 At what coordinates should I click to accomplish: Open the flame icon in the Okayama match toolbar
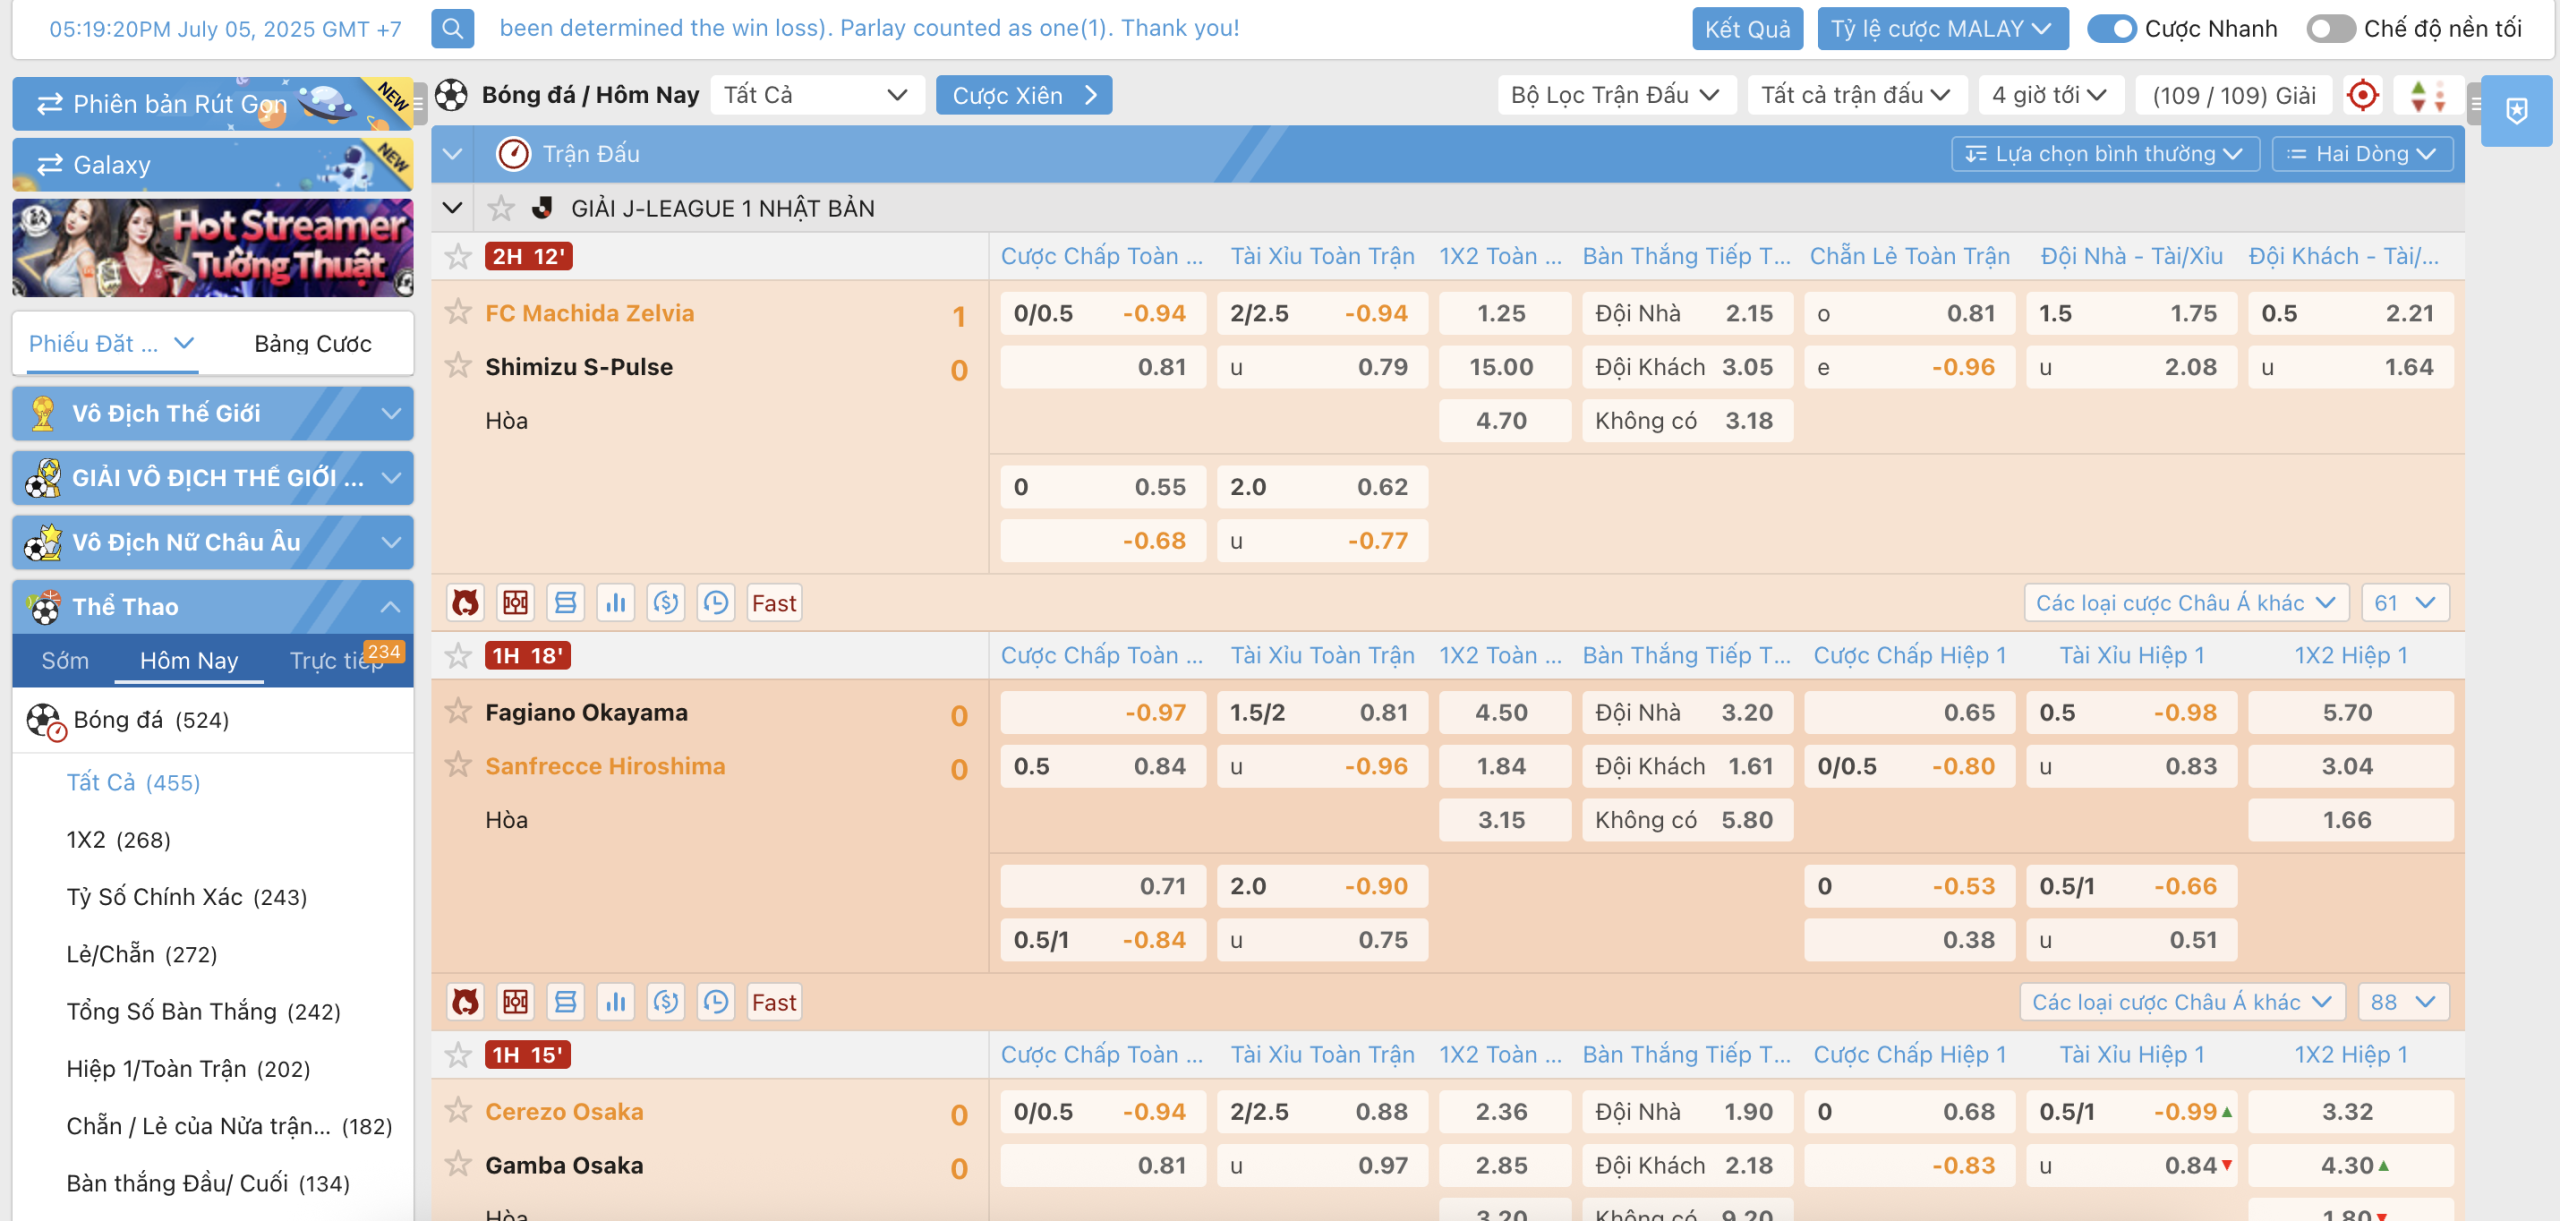465,1002
